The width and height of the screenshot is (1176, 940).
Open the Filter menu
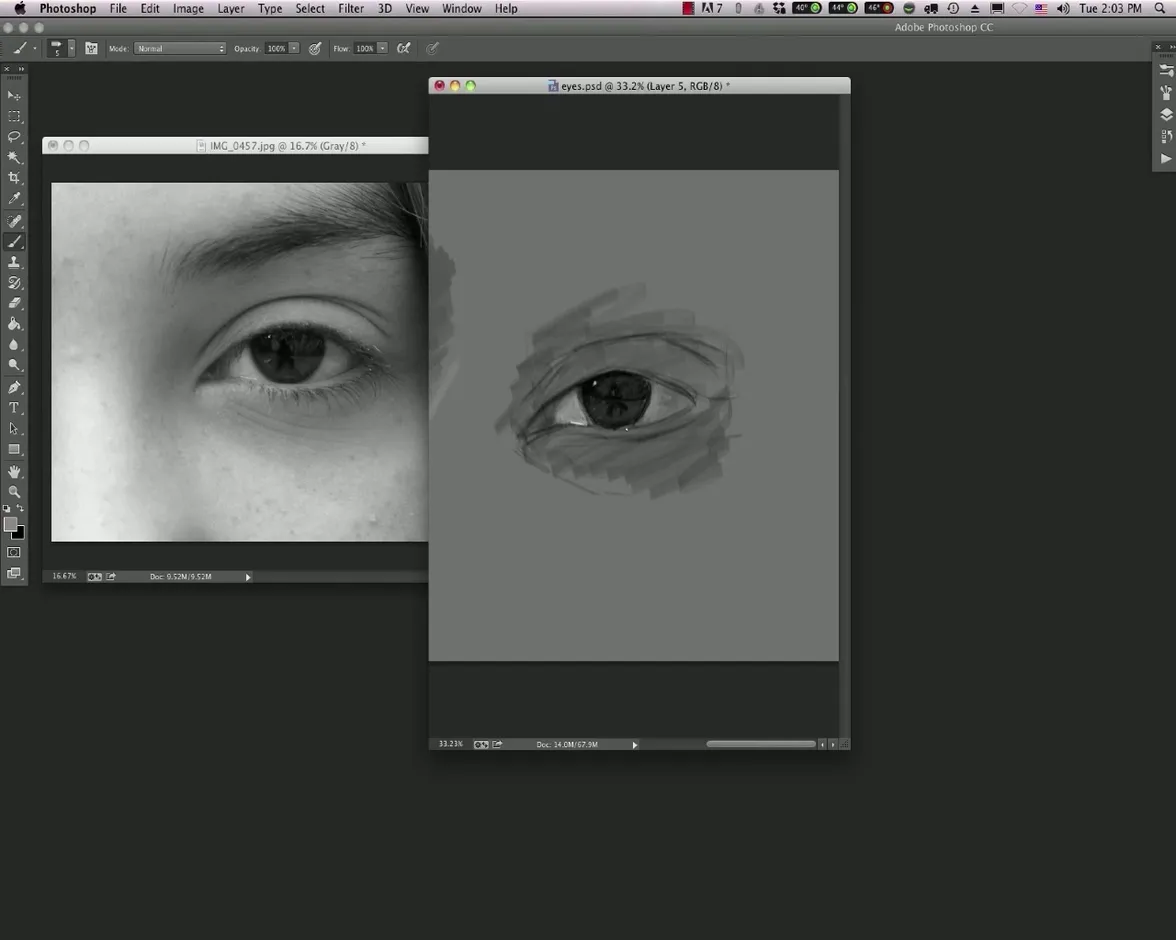tap(351, 8)
